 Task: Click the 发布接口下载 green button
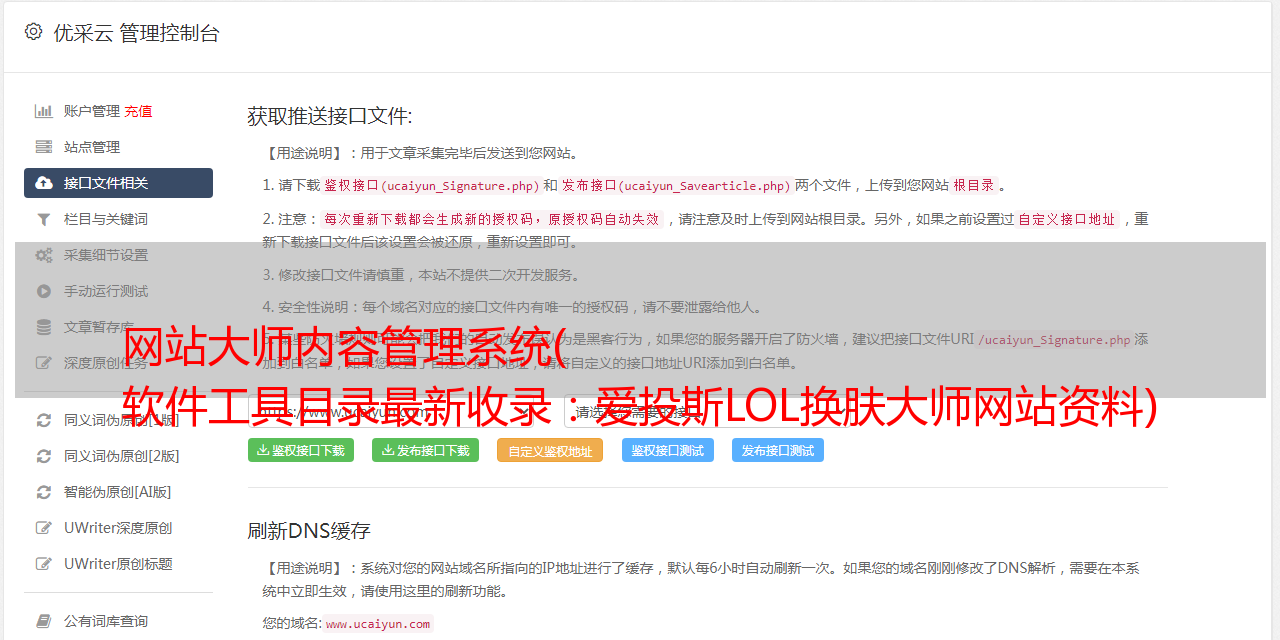tap(425, 450)
